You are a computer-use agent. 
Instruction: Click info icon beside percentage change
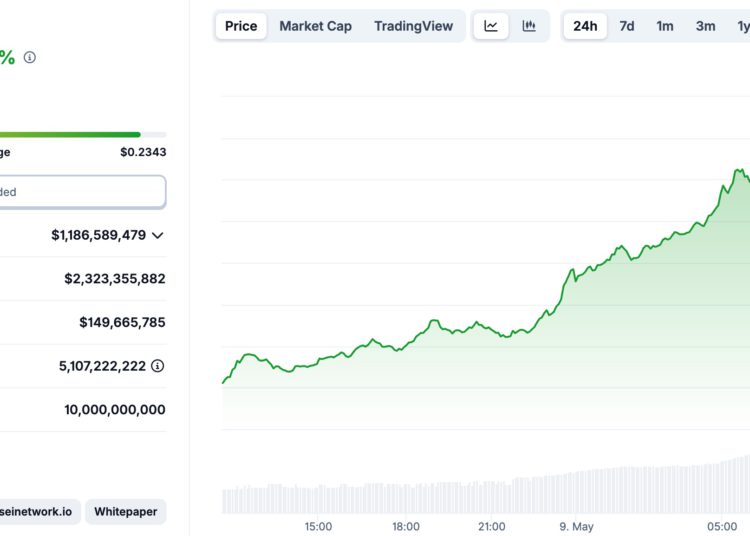pos(30,57)
